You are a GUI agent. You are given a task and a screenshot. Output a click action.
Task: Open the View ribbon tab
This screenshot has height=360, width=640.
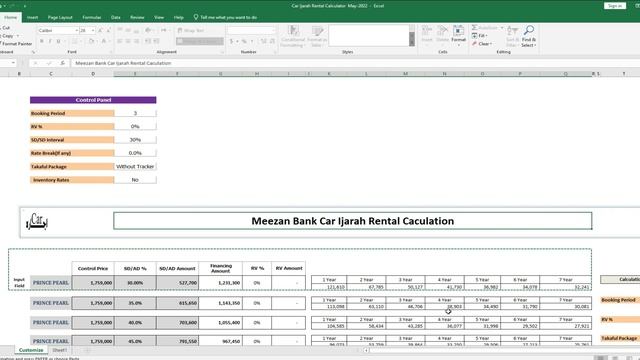(159, 18)
